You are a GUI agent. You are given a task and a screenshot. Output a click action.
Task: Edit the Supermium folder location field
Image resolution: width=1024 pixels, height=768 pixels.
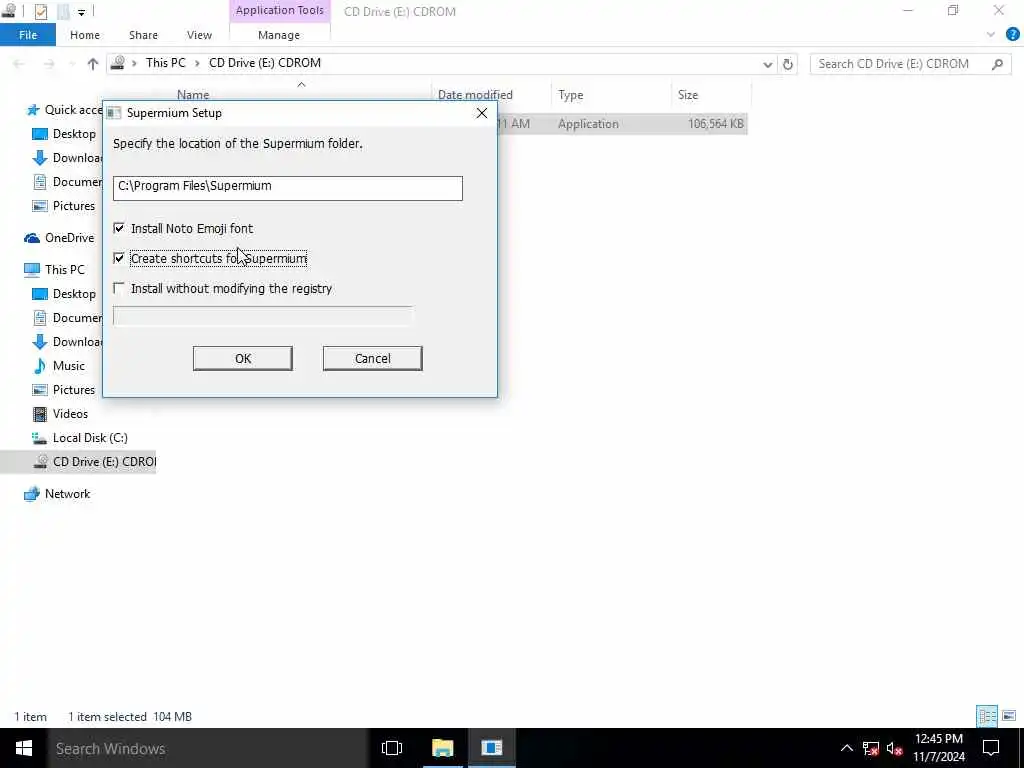287,188
